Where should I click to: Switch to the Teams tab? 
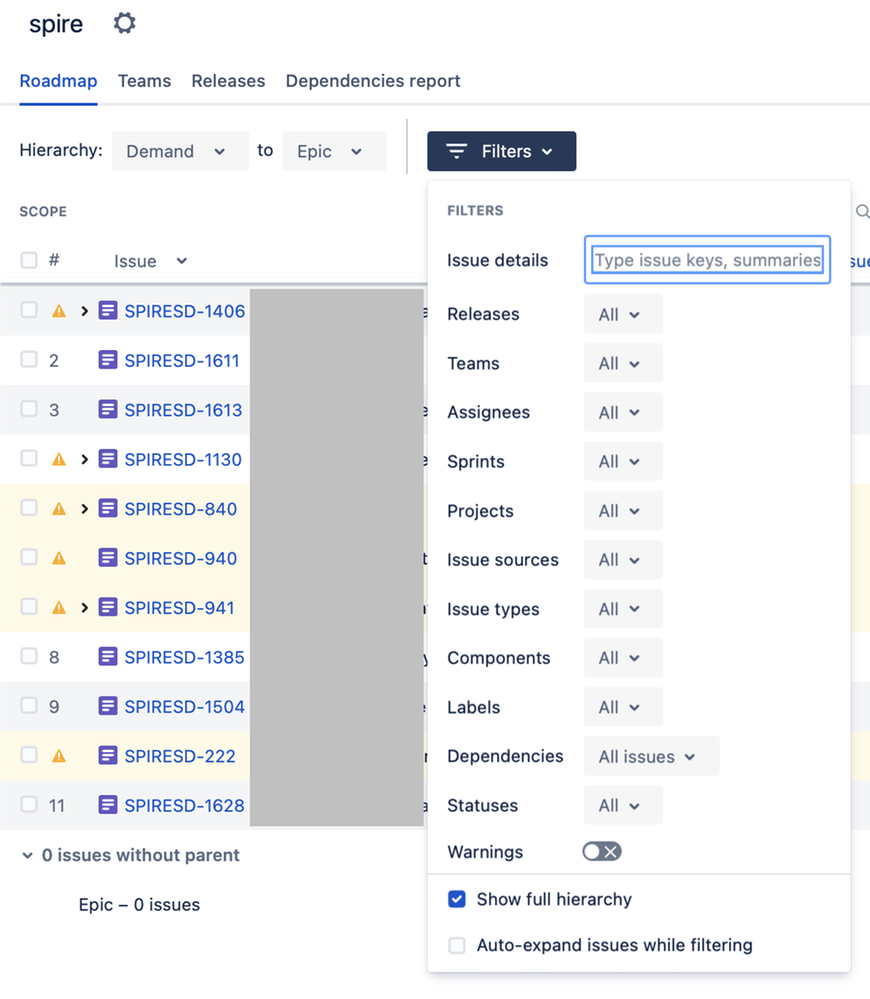(144, 81)
